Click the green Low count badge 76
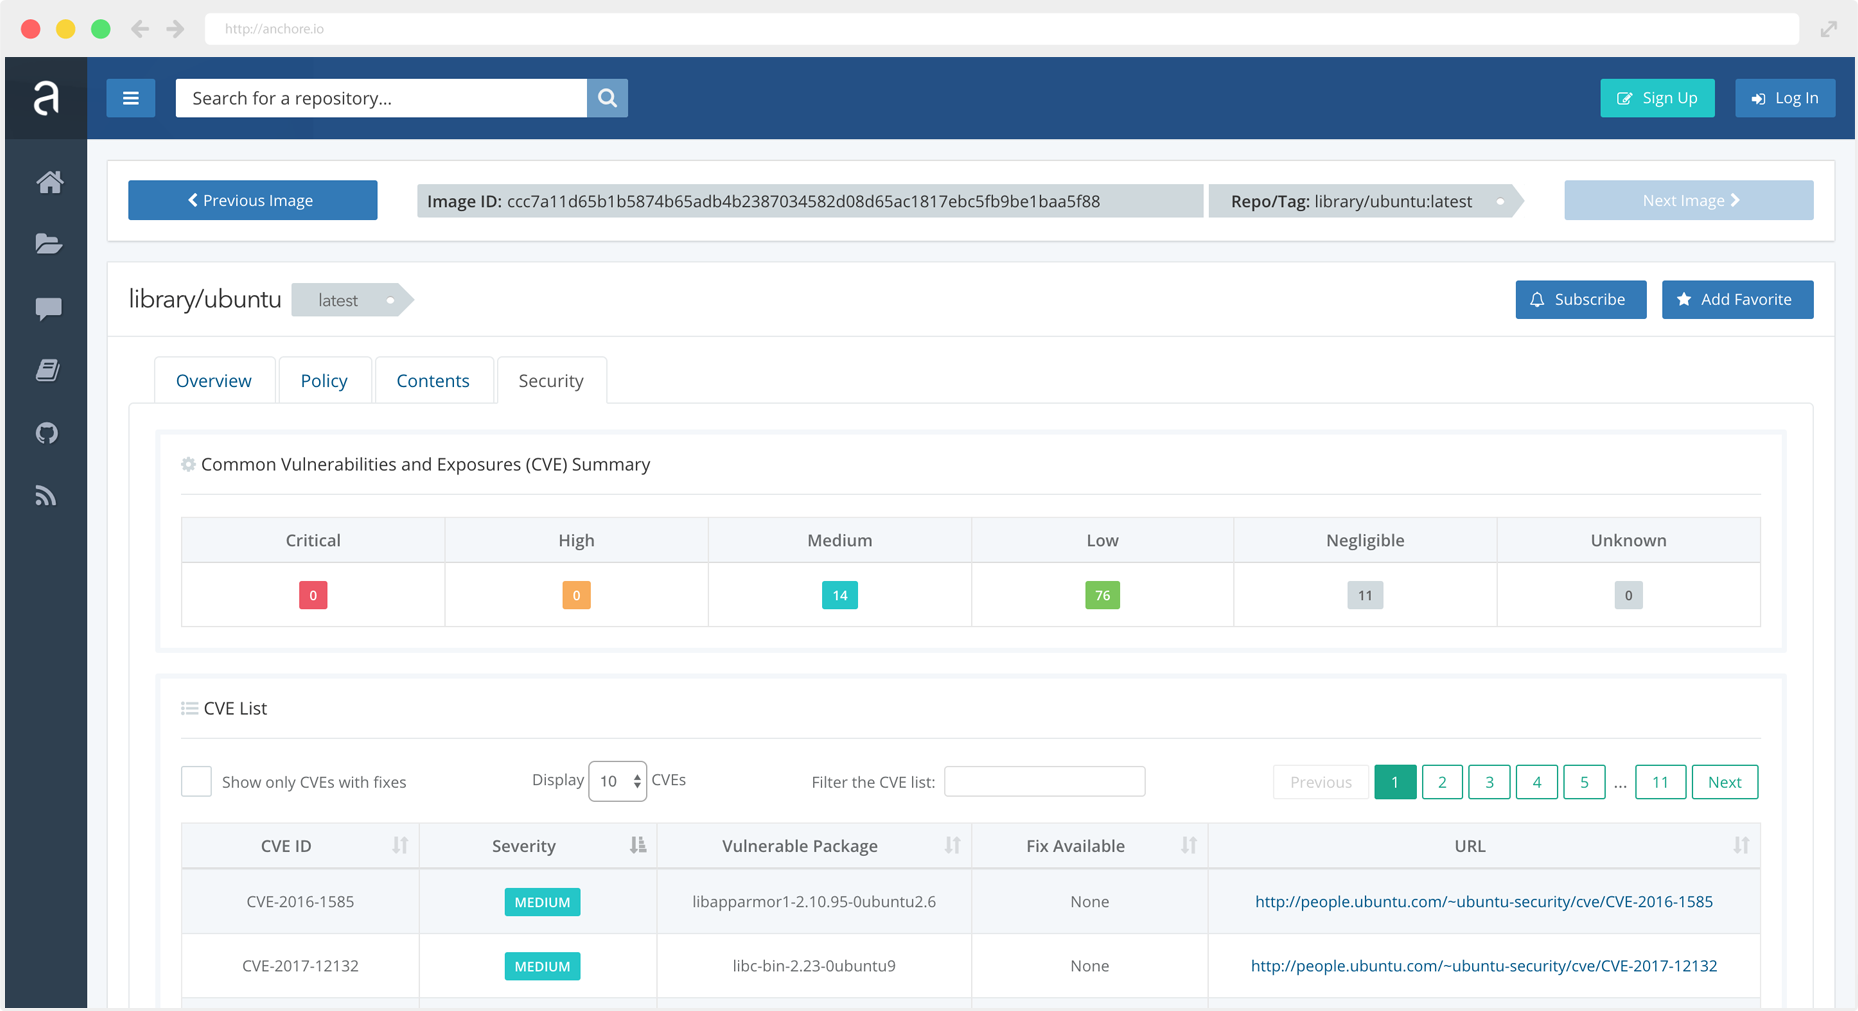The height and width of the screenshot is (1011, 1858). [1102, 595]
